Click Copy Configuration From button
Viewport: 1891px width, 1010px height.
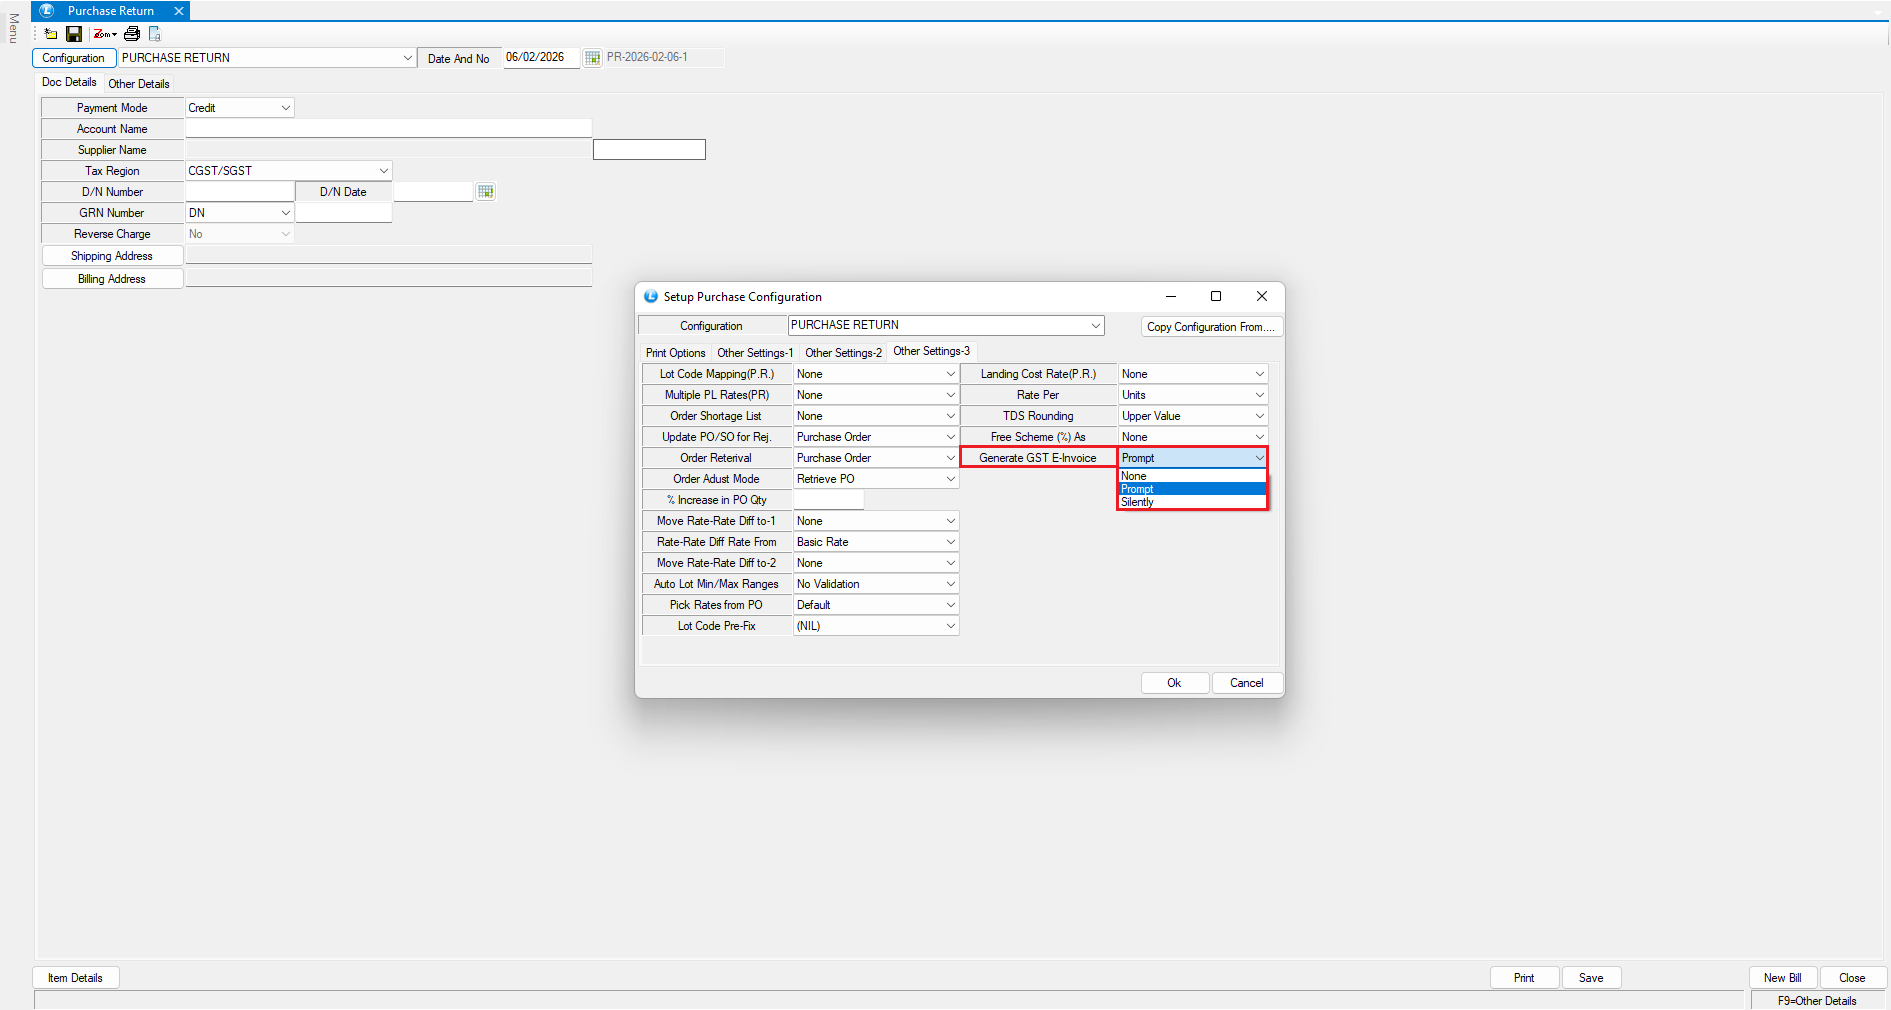click(1210, 327)
